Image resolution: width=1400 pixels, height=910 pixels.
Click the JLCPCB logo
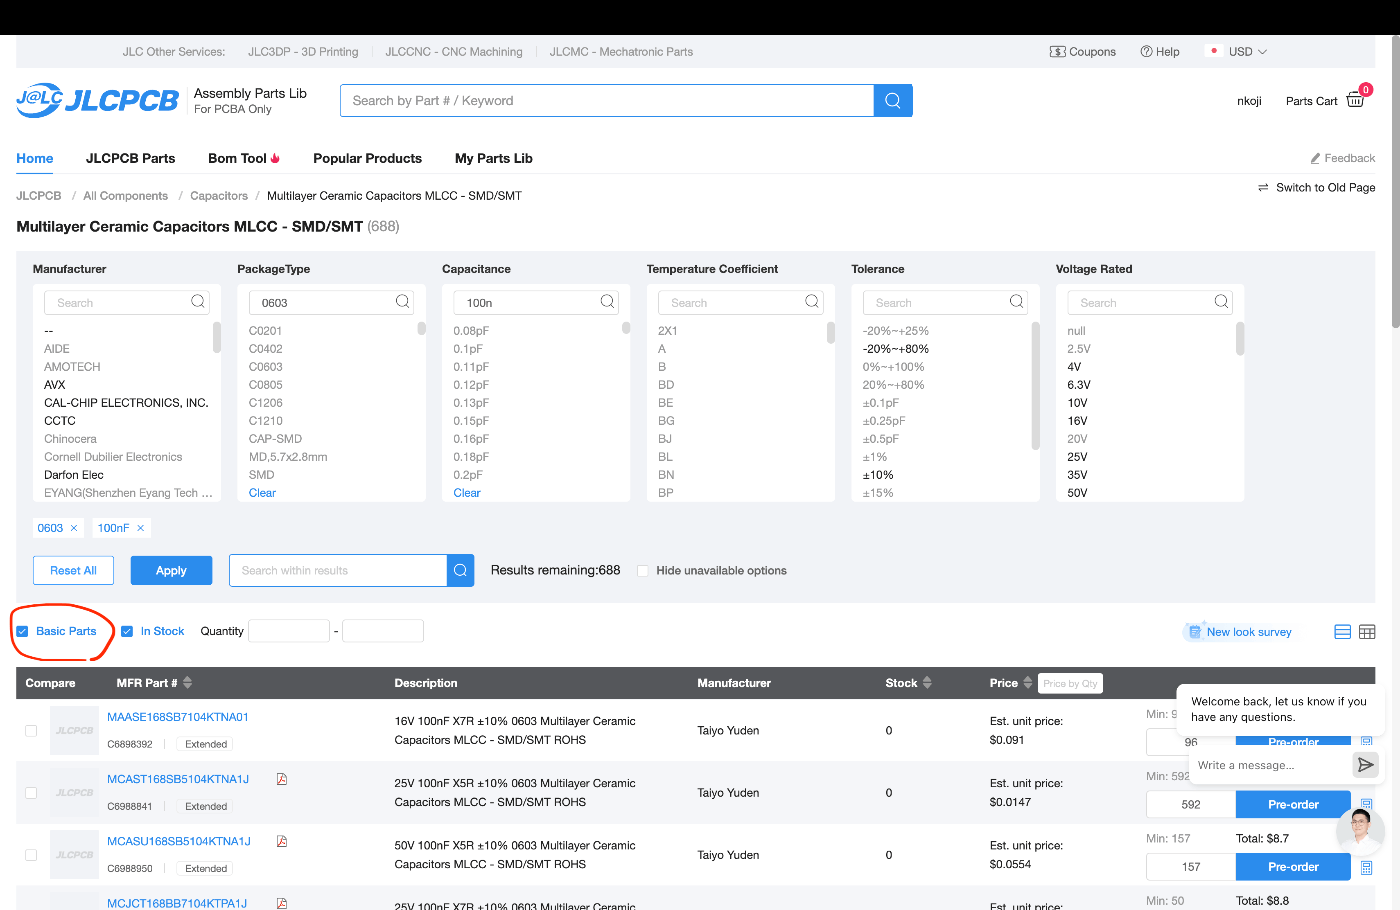point(97,100)
